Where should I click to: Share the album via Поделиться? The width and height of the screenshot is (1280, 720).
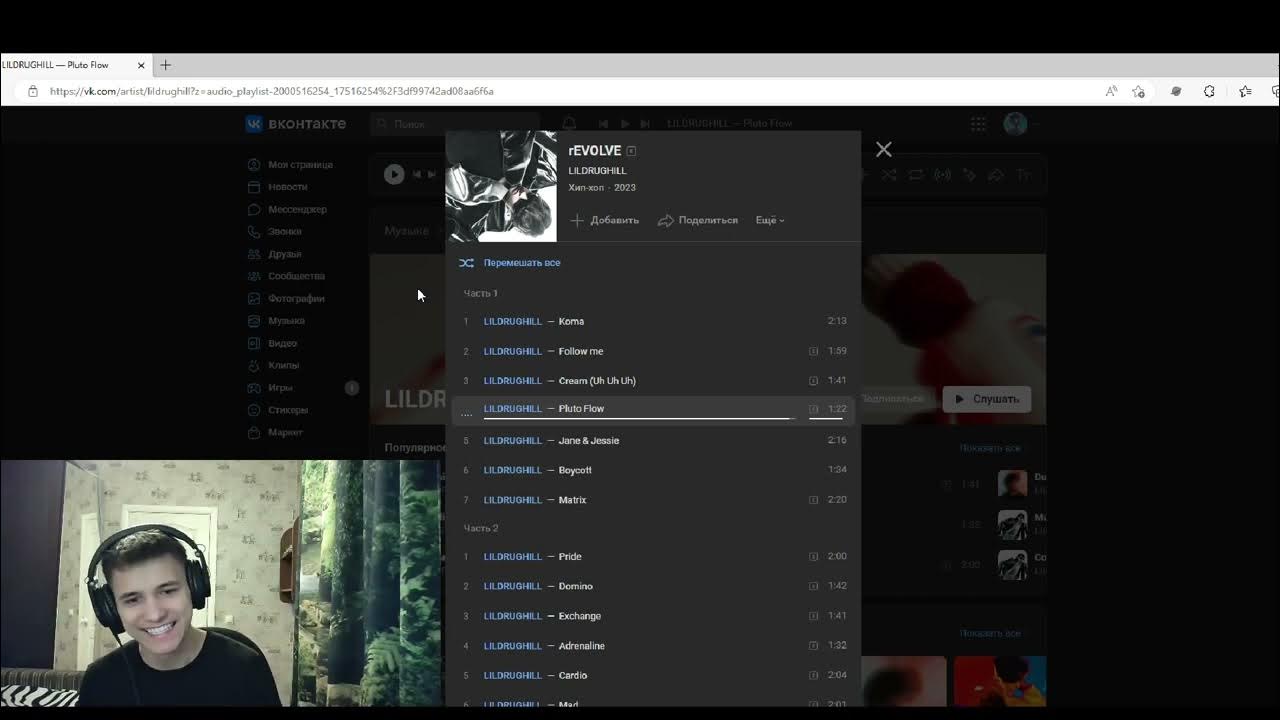coord(697,220)
